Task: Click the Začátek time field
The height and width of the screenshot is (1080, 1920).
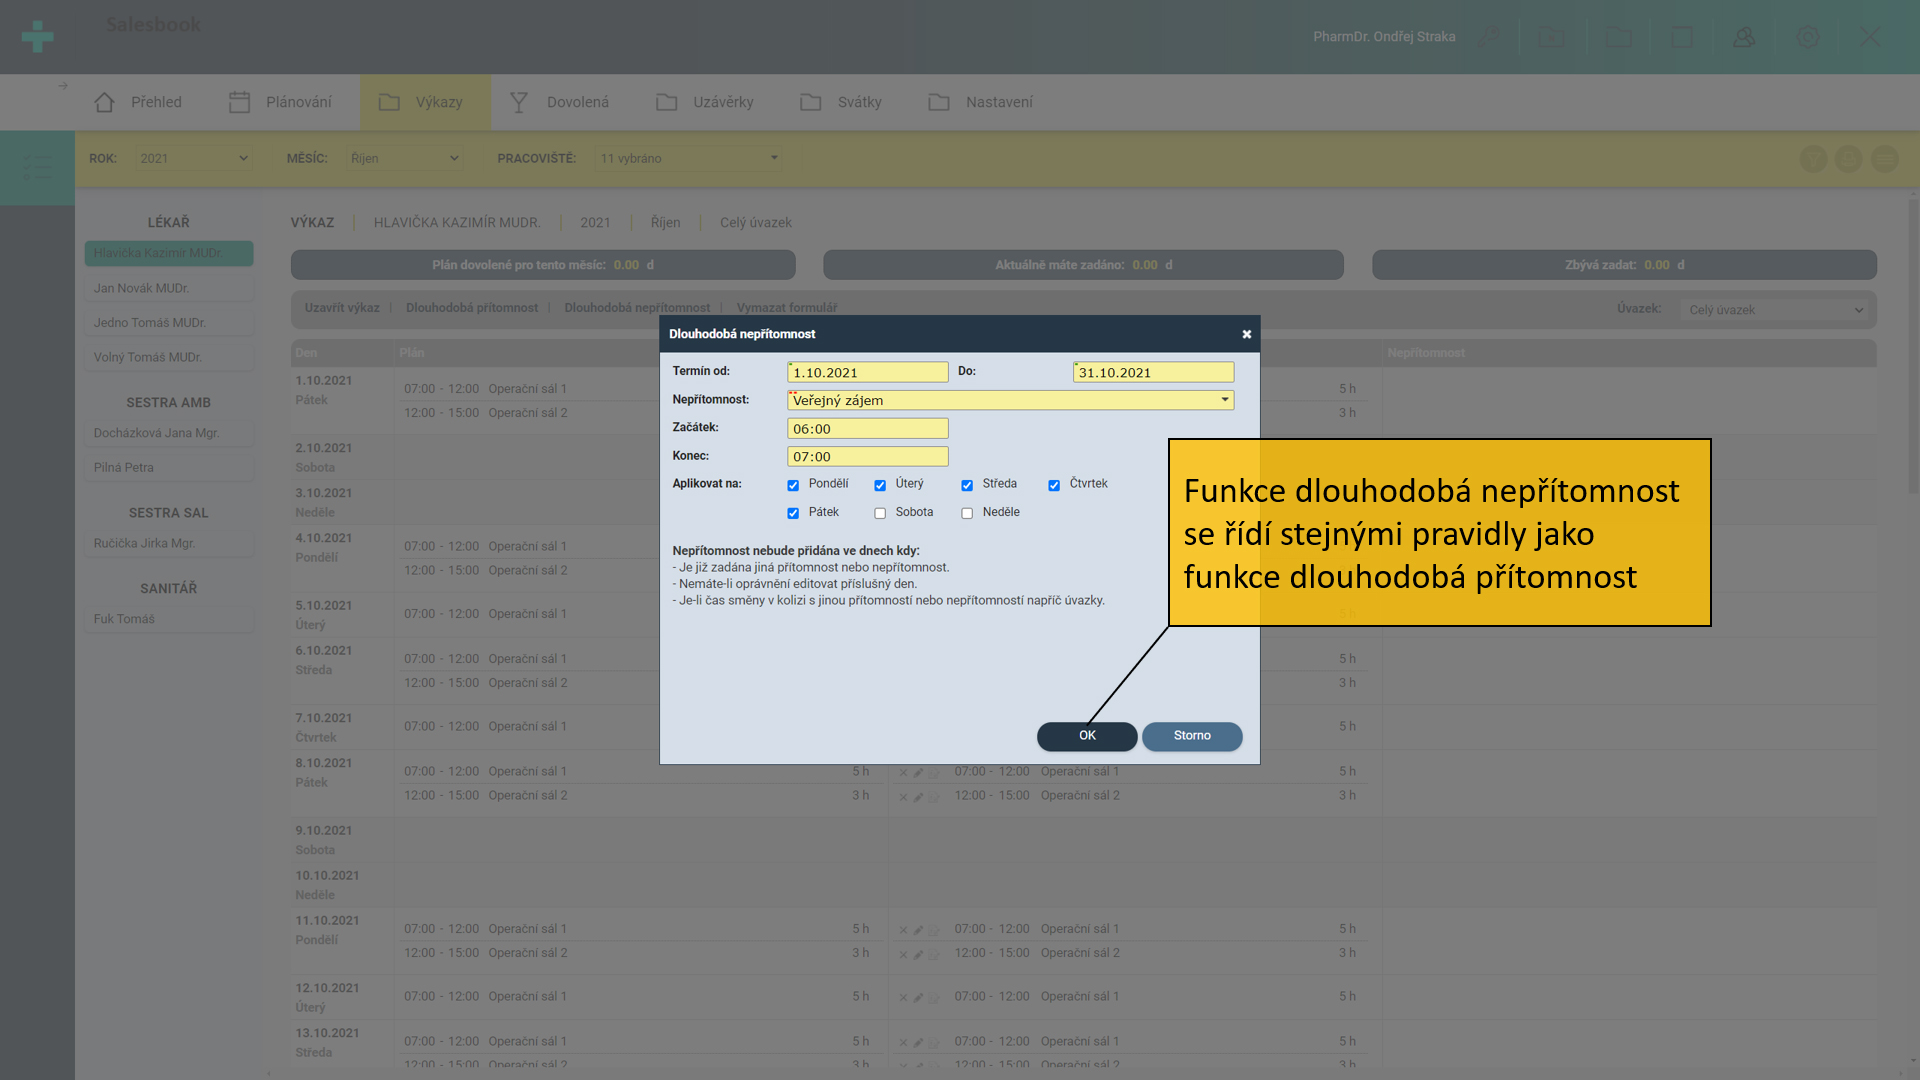Action: [x=867, y=429]
